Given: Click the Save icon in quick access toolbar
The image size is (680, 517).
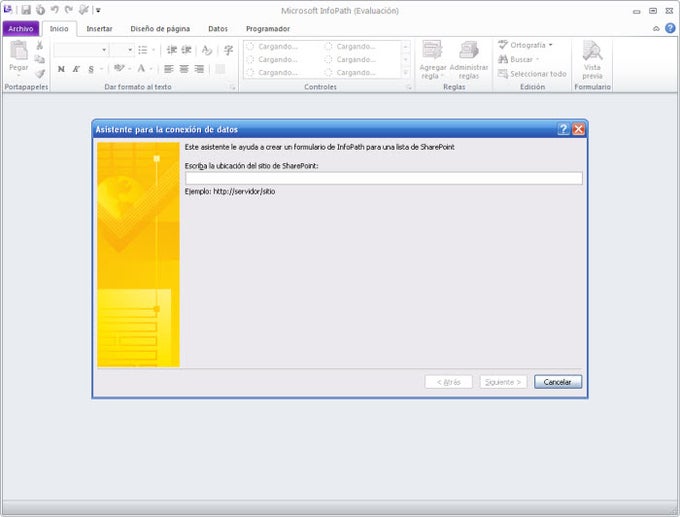Looking at the screenshot, I should (26, 10).
